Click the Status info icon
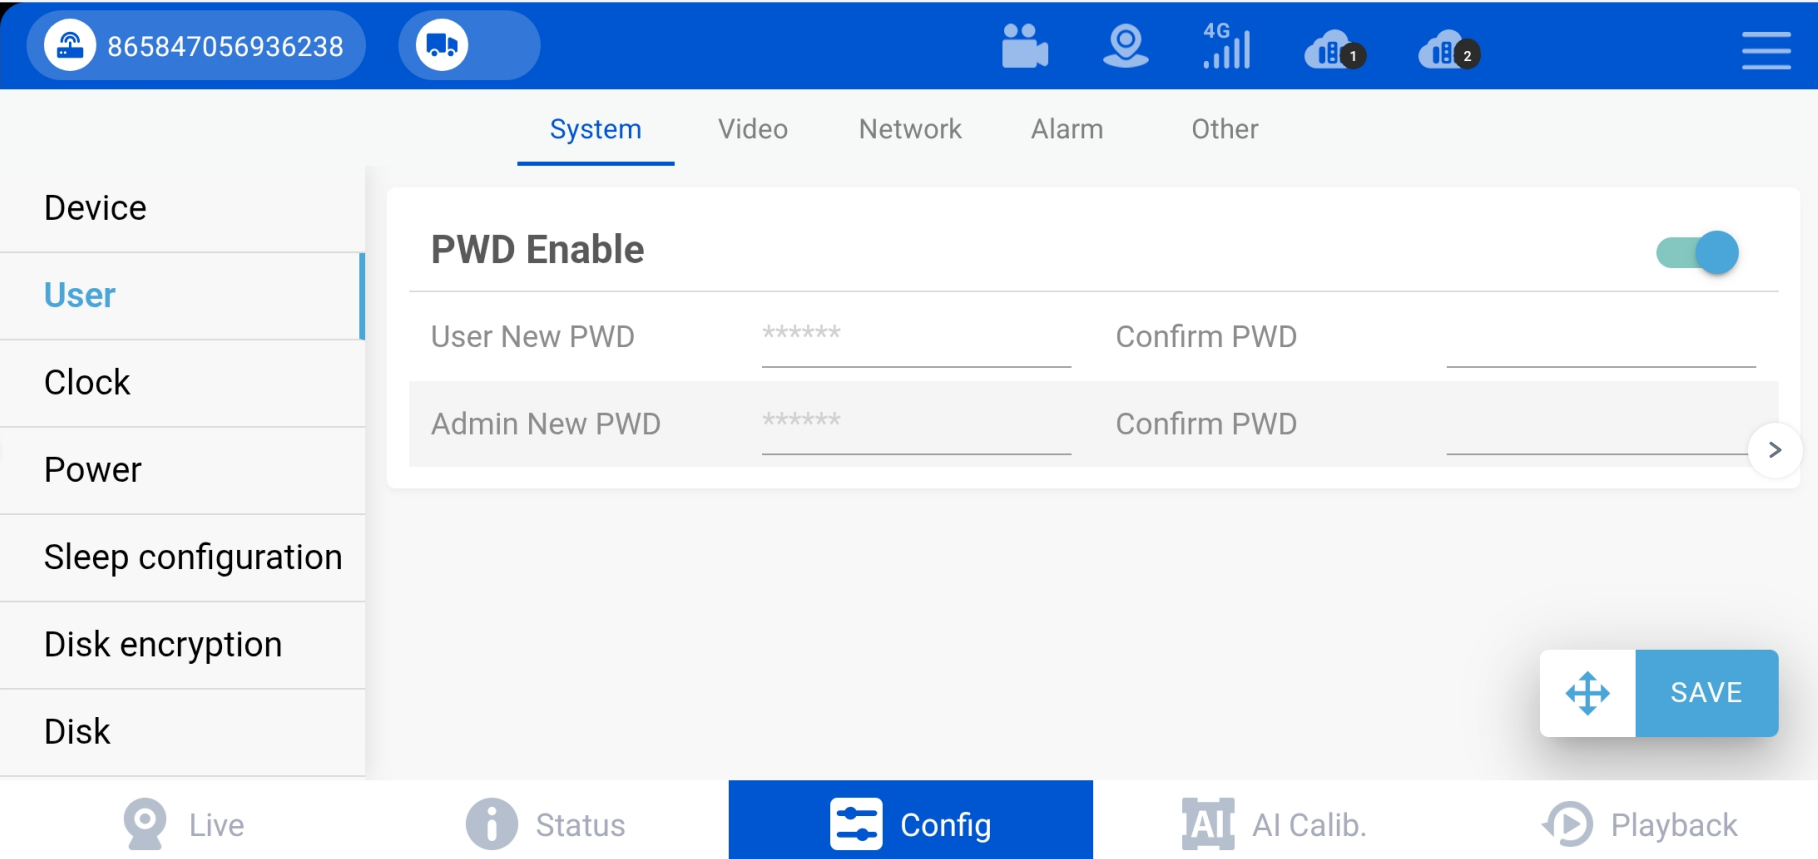The image size is (1818, 859). click(492, 824)
